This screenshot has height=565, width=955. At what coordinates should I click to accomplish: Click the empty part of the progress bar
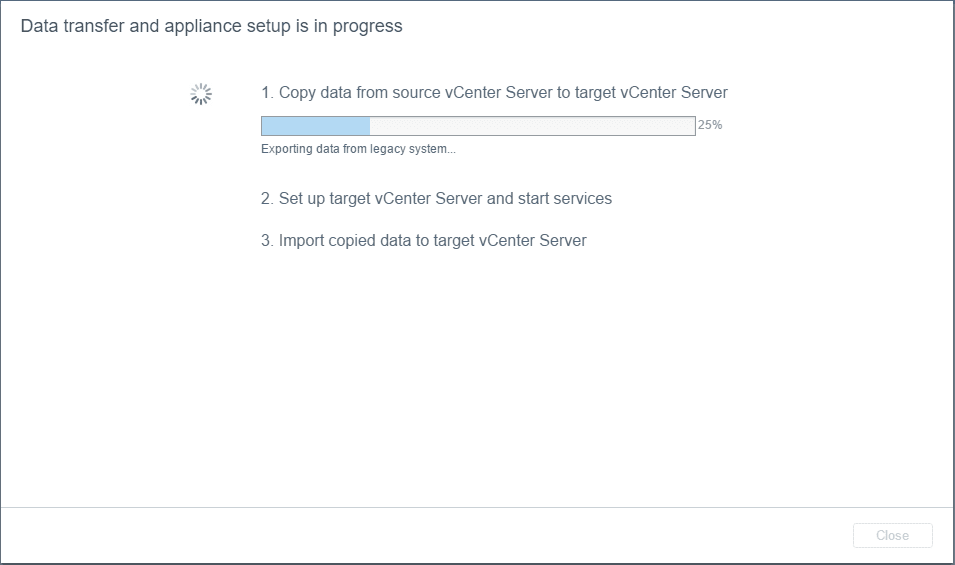tap(532, 126)
